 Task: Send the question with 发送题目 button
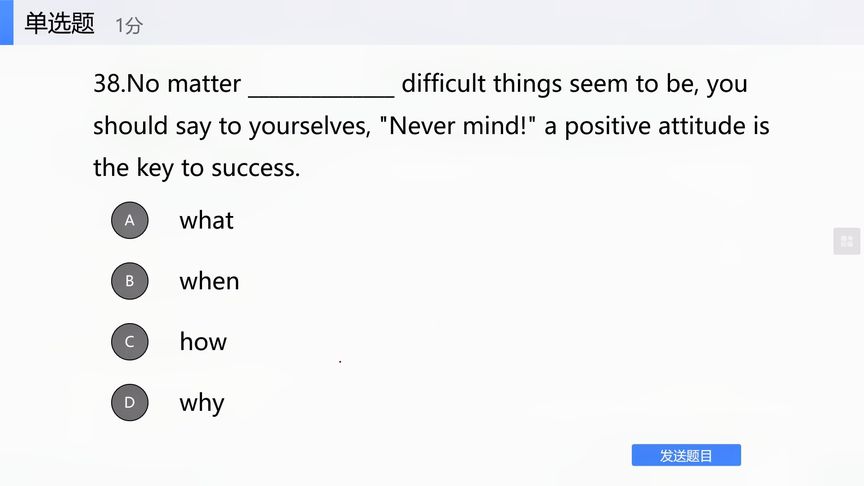(686, 455)
